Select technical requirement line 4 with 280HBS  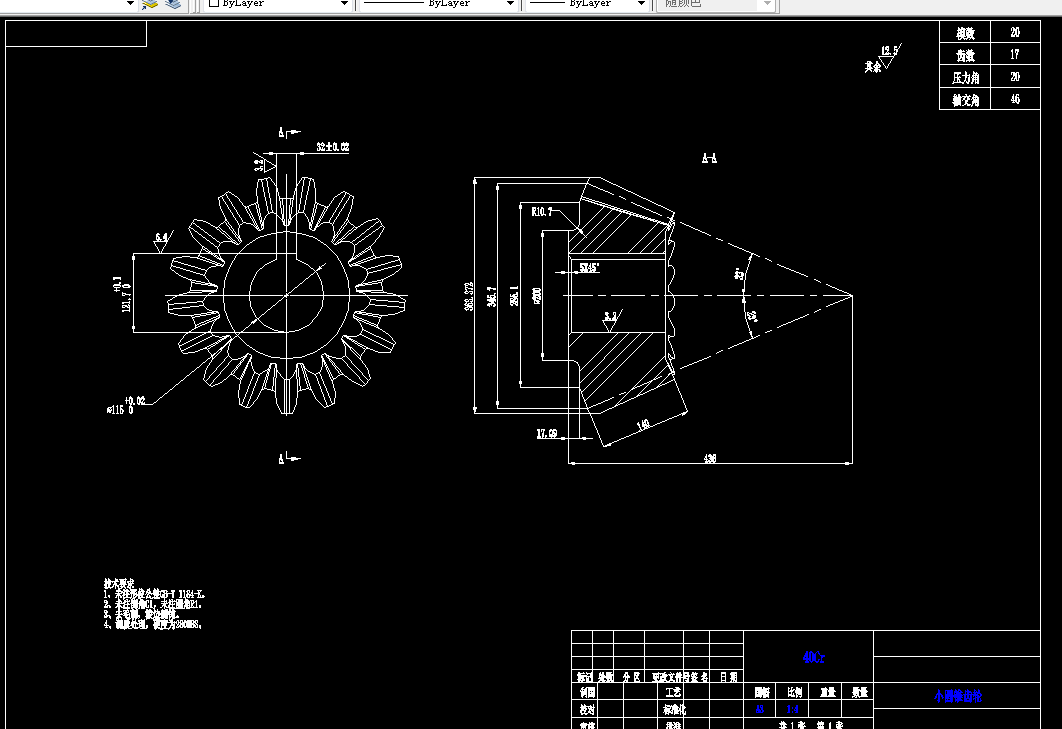(x=152, y=625)
